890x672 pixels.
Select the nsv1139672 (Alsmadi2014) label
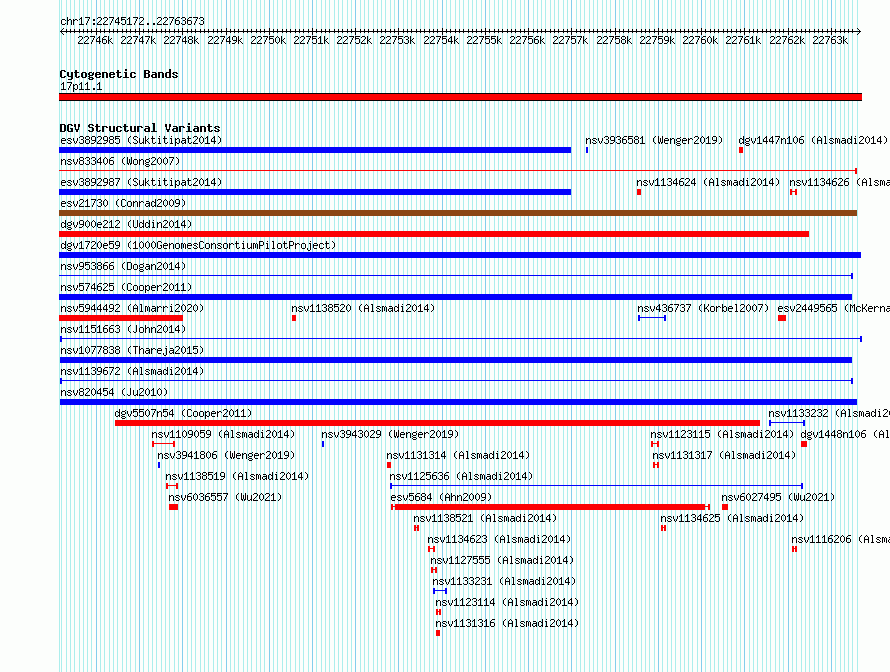point(132,371)
